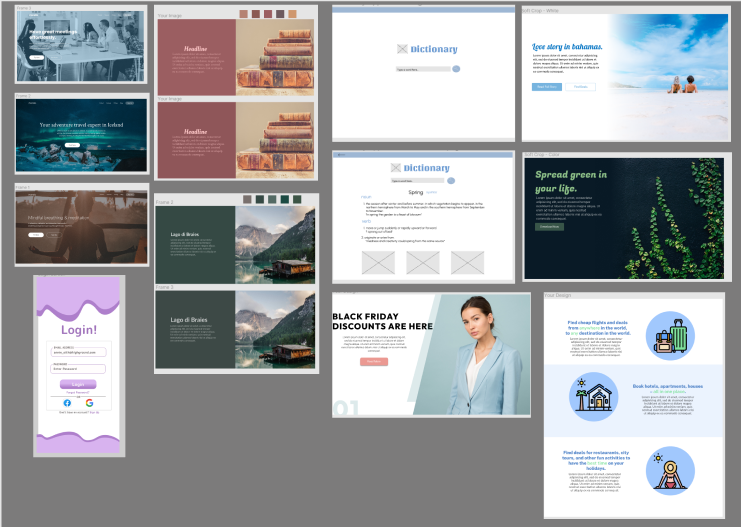Image resolution: width=741 pixels, height=527 pixels.
Task: Pick the dusky mauve swatch above the books
Action: pos(280,14)
